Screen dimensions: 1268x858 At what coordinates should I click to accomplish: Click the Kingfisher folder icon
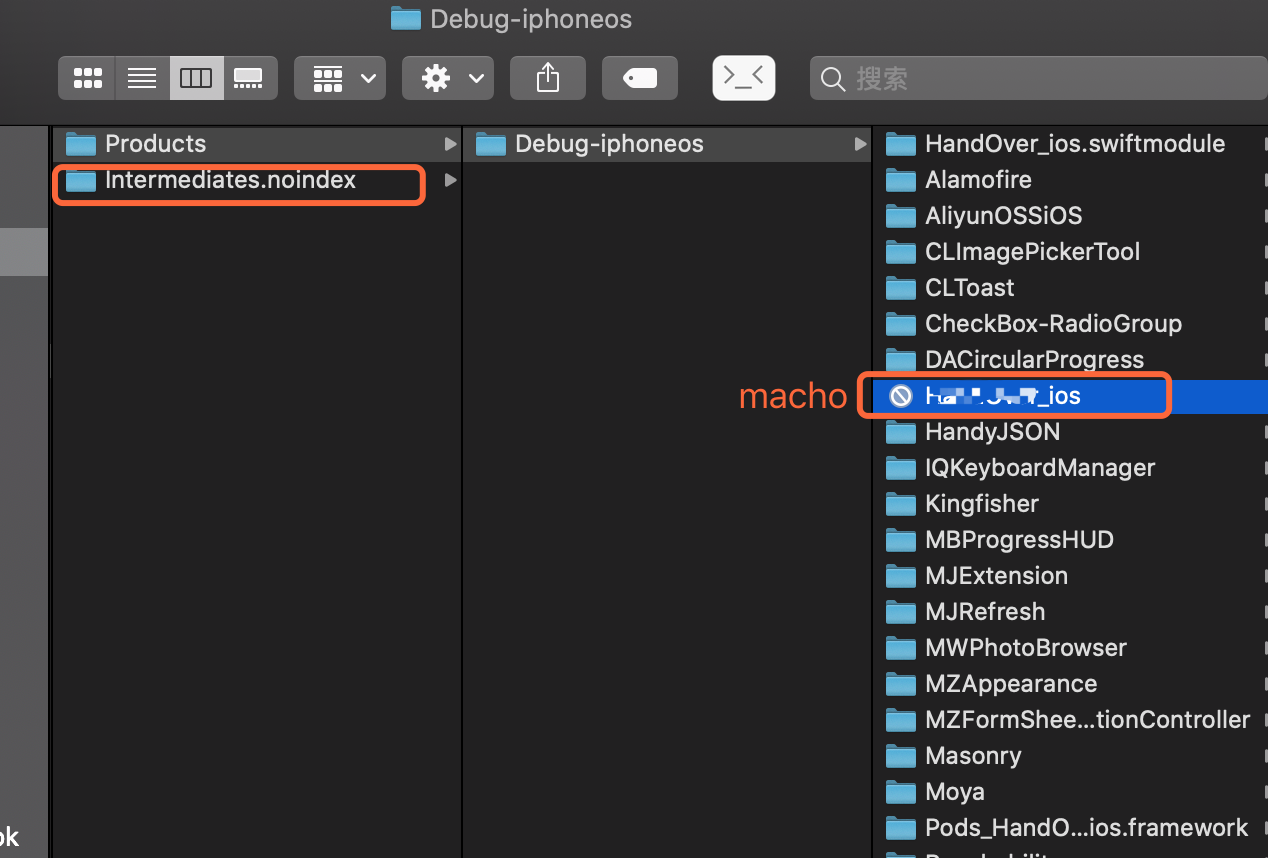click(x=901, y=504)
